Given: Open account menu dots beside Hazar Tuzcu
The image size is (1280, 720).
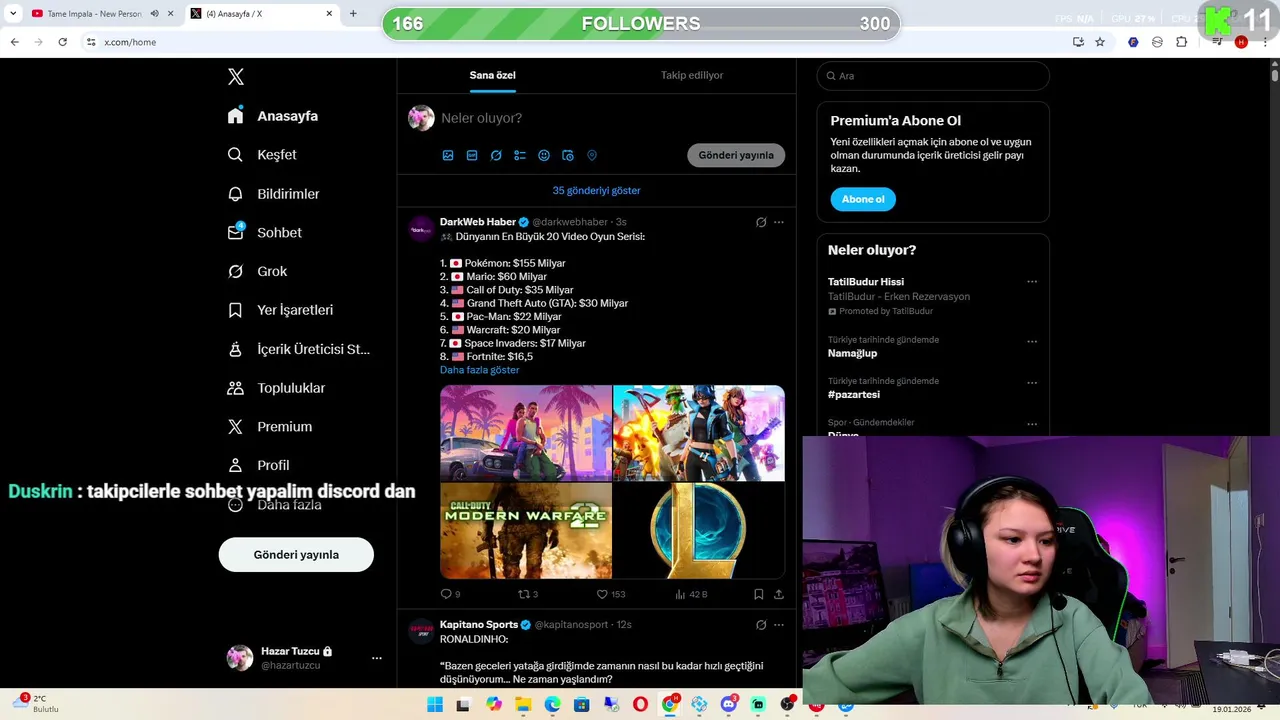Looking at the screenshot, I should (377, 658).
